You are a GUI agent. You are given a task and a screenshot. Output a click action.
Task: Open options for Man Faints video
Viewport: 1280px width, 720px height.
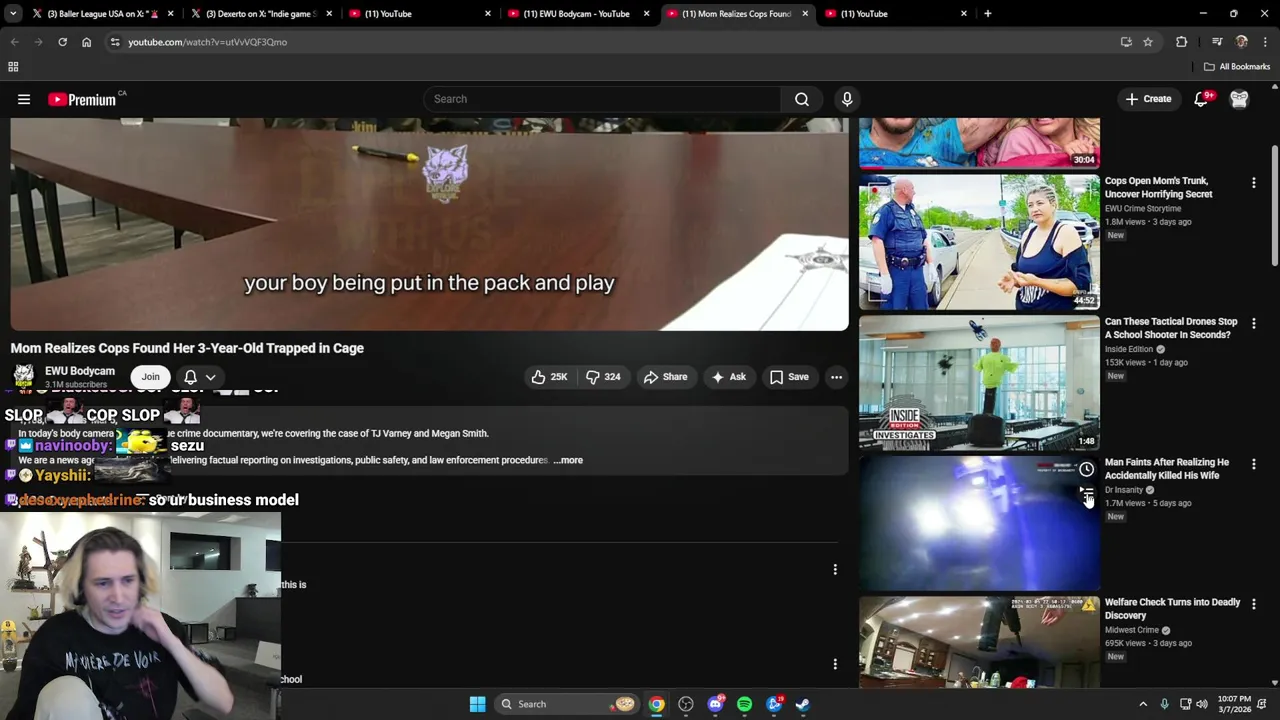coord(1253,464)
